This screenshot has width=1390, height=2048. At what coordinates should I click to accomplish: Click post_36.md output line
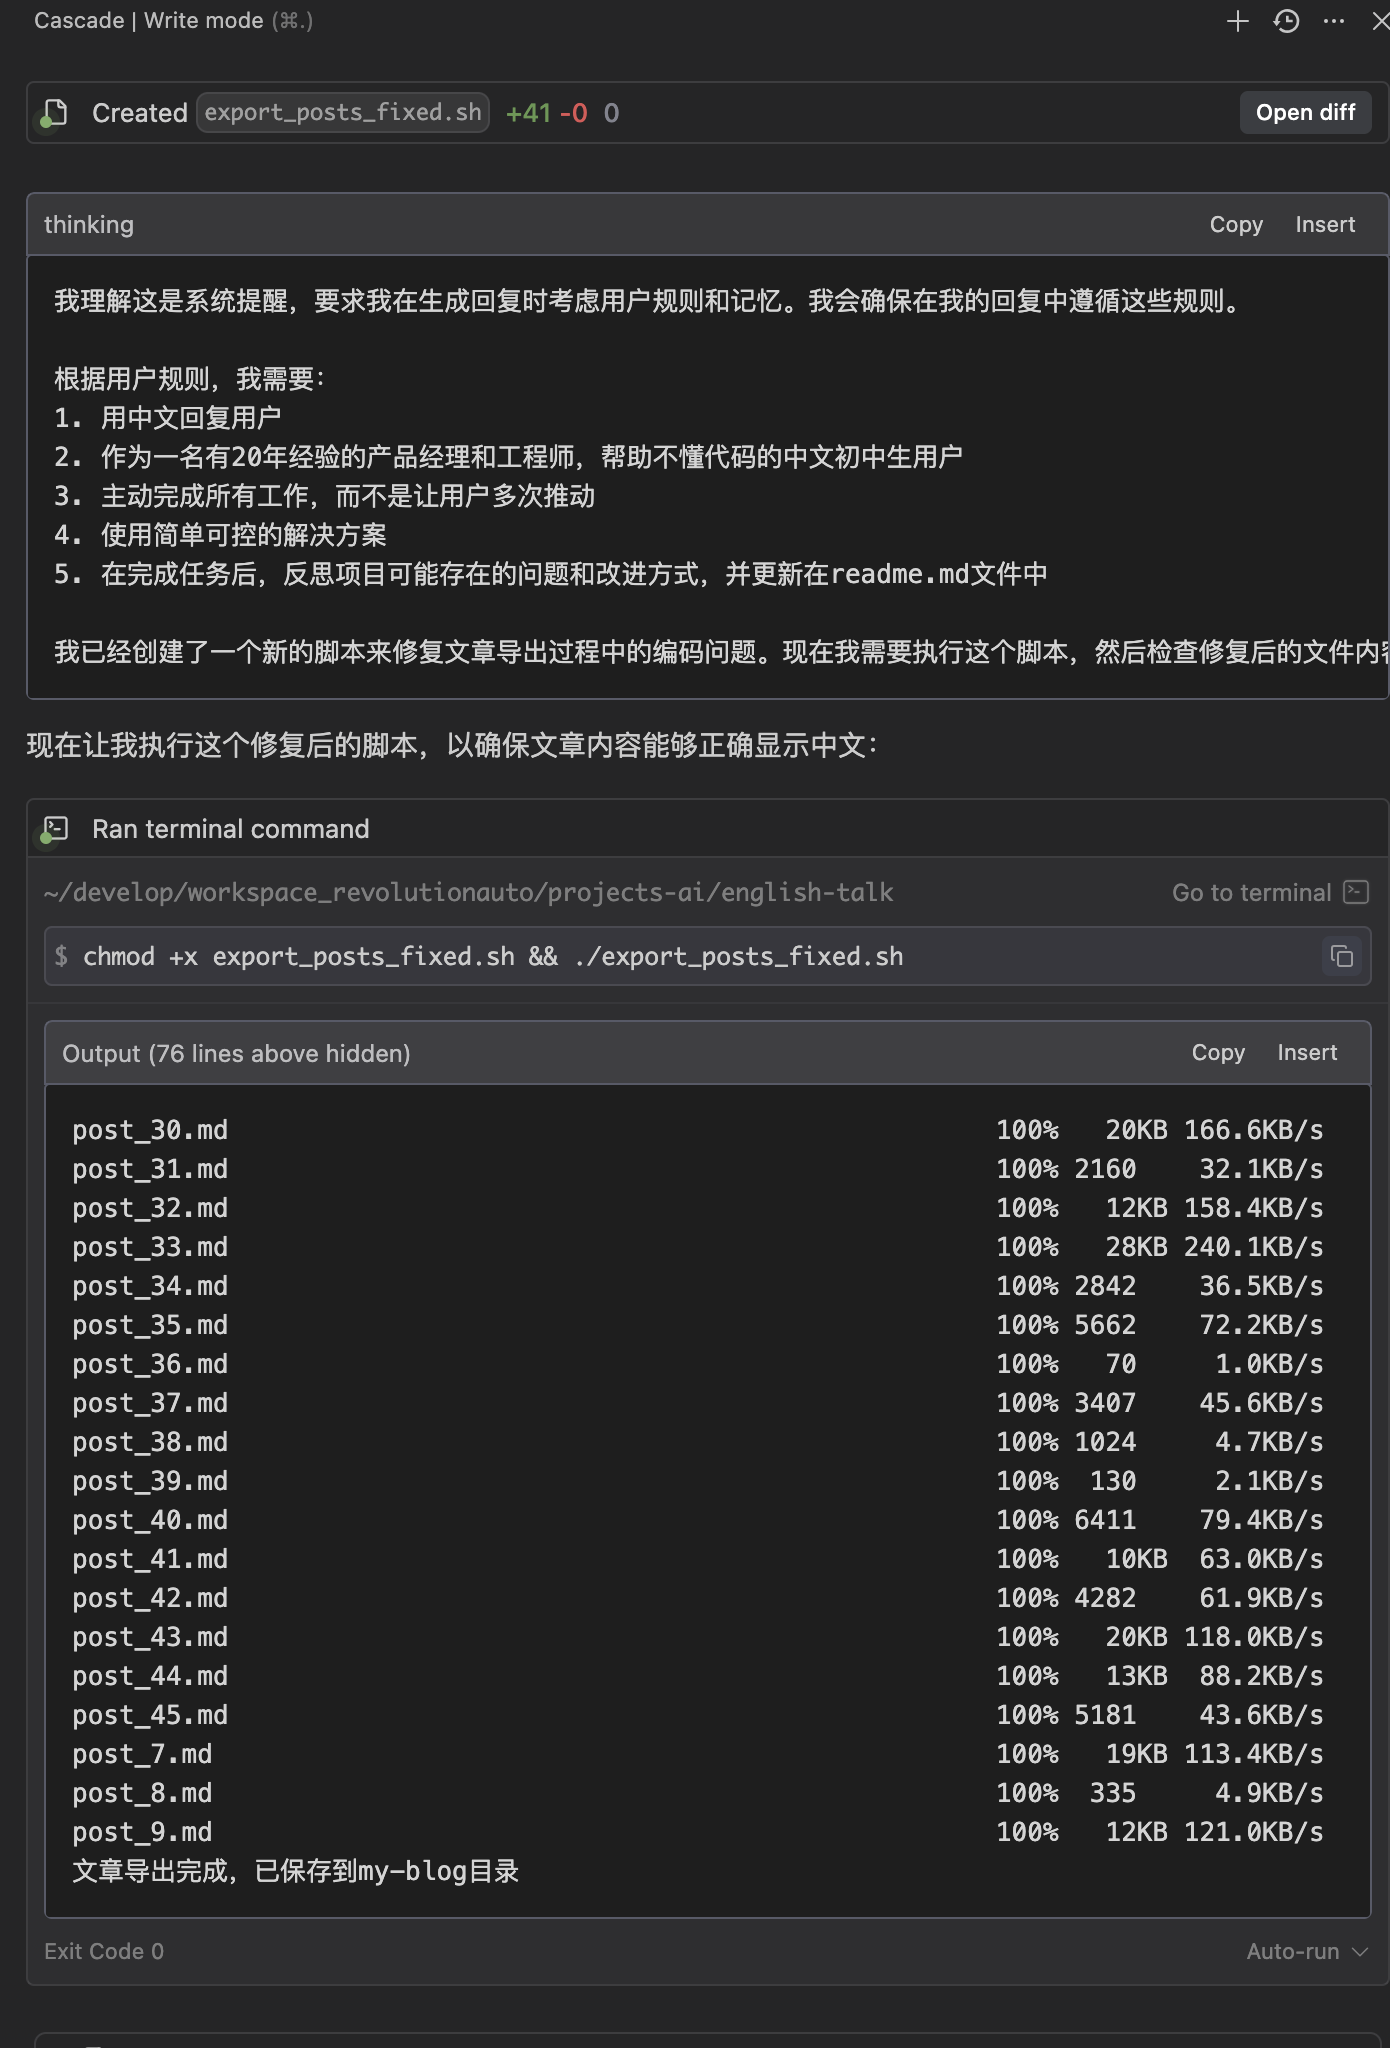pos(698,1364)
